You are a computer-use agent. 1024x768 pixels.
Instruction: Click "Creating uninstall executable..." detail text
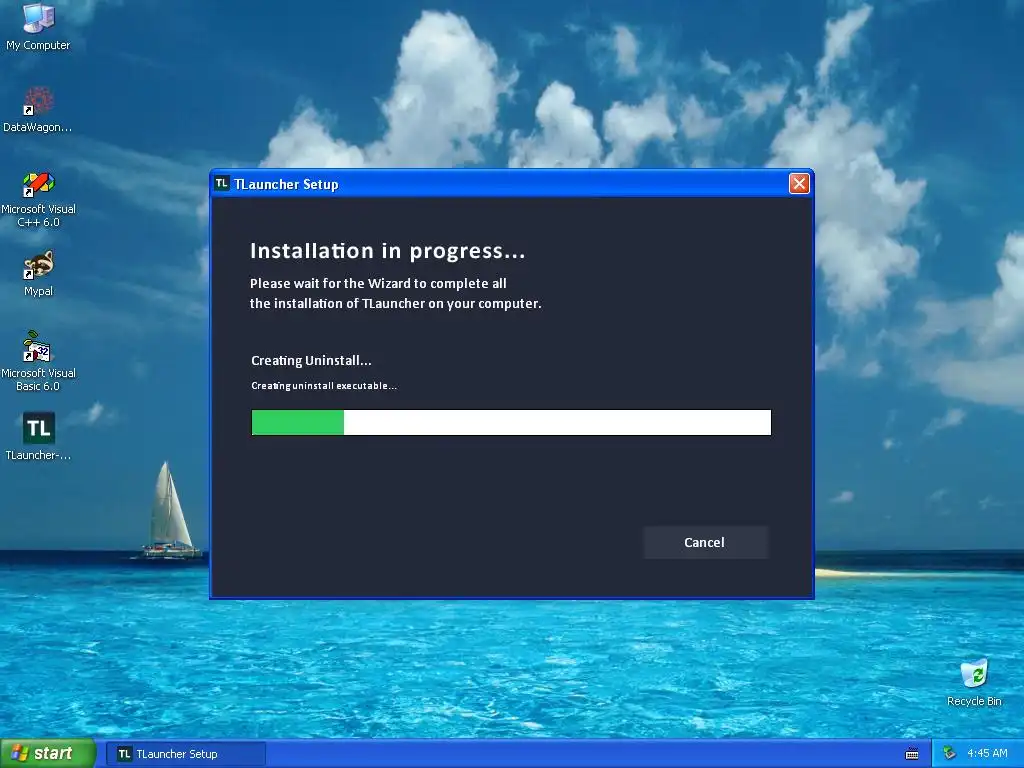point(324,386)
